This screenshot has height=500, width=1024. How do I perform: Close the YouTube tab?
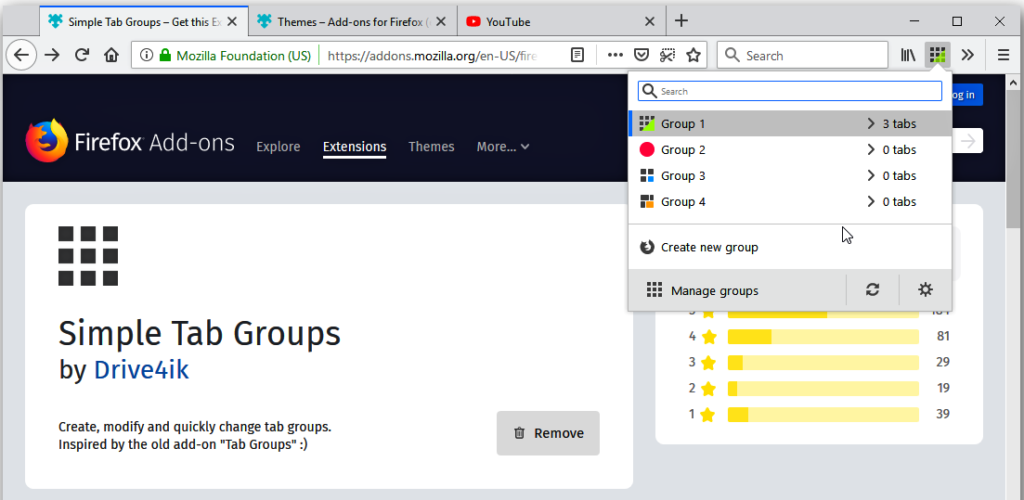(x=649, y=22)
